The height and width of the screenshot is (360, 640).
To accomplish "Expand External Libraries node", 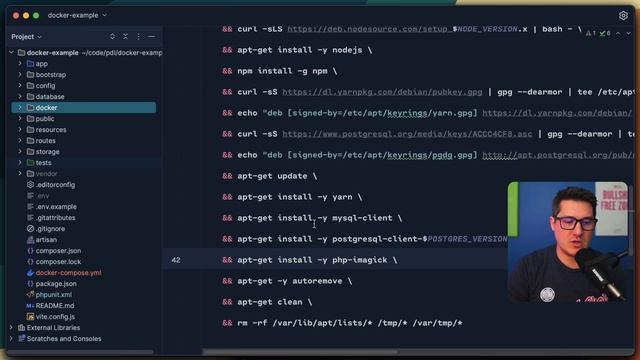I will (11, 328).
